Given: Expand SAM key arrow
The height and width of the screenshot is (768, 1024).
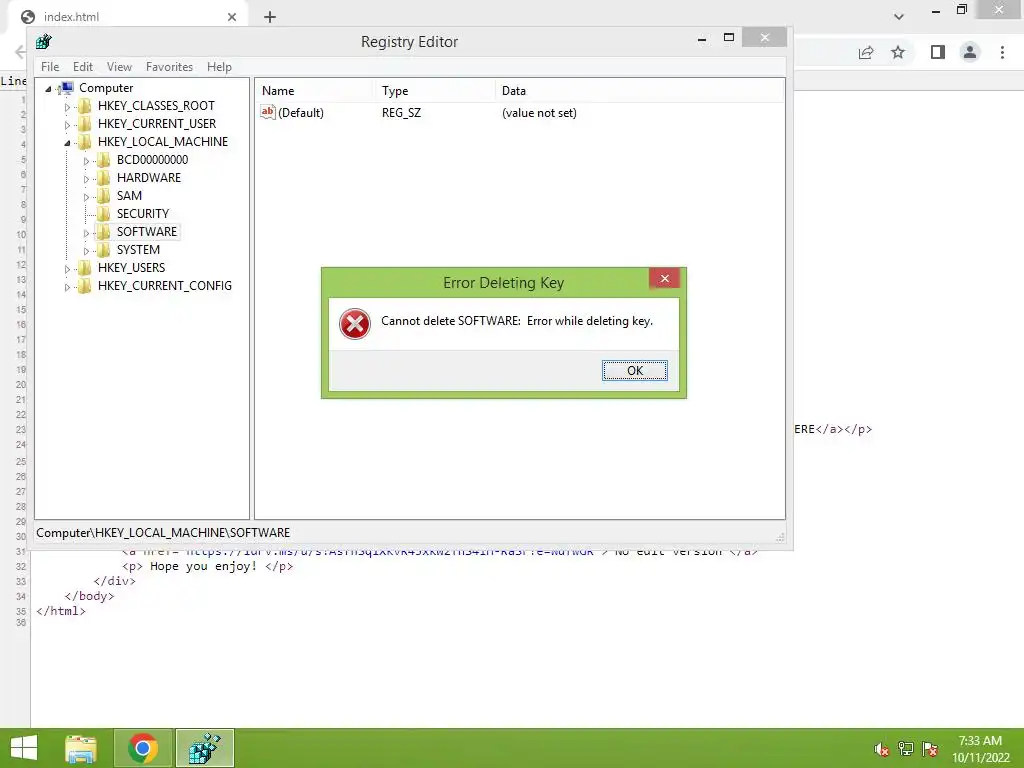Looking at the screenshot, I should pos(86,197).
